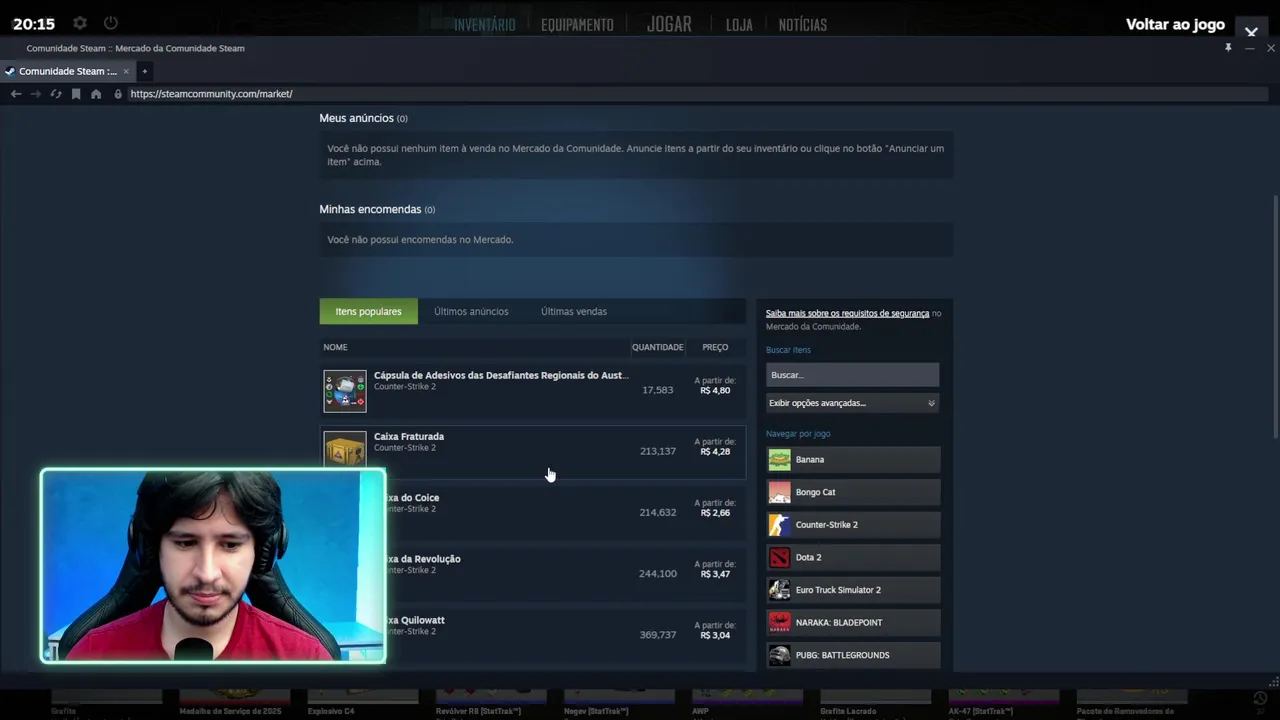Image resolution: width=1280 pixels, height=720 pixels.
Task: Click the NARAKA: BLADEPOINT icon
Action: coord(779,623)
